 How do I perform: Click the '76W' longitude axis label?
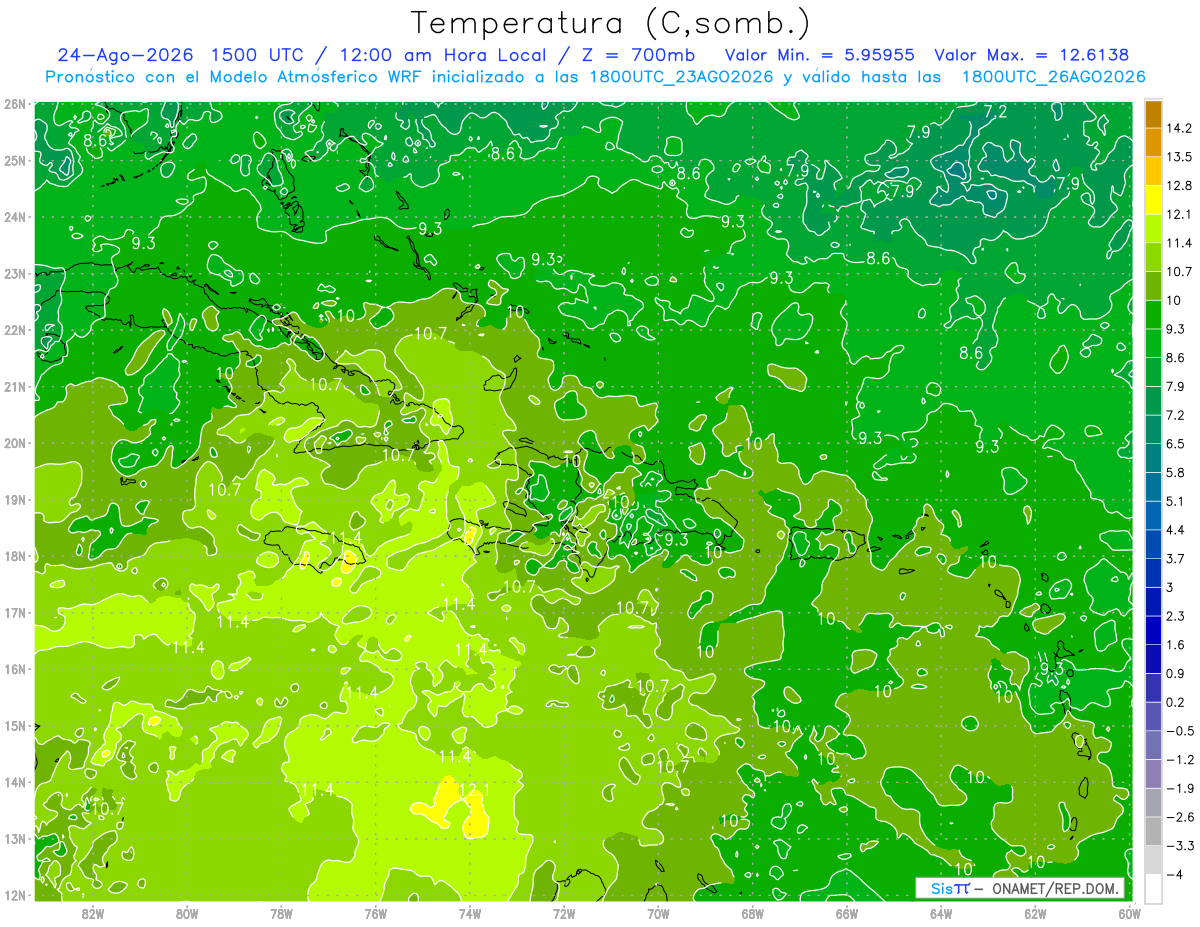tap(375, 913)
